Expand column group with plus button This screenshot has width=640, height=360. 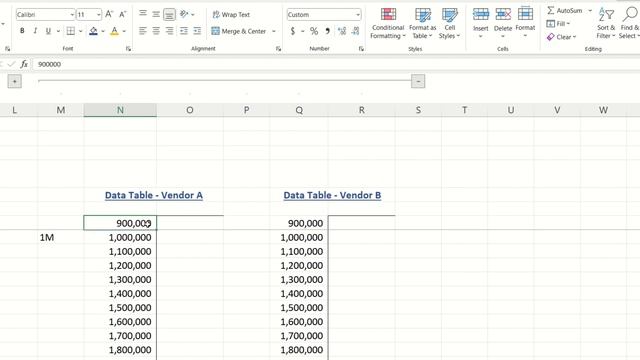click(14, 81)
